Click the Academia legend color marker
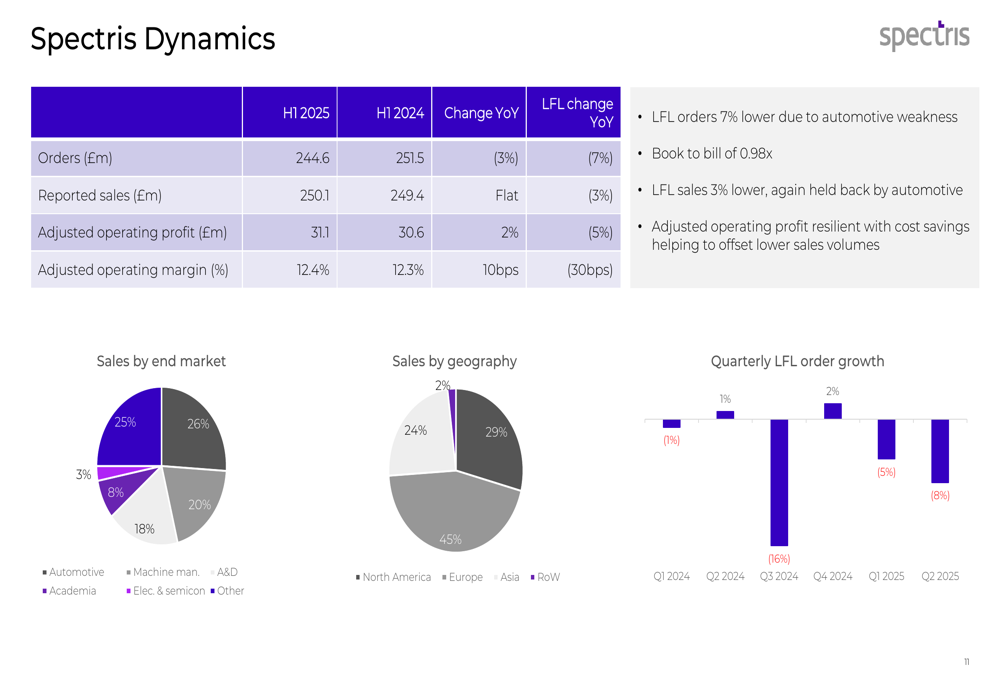 pyautogui.click(x=45, y=591)
